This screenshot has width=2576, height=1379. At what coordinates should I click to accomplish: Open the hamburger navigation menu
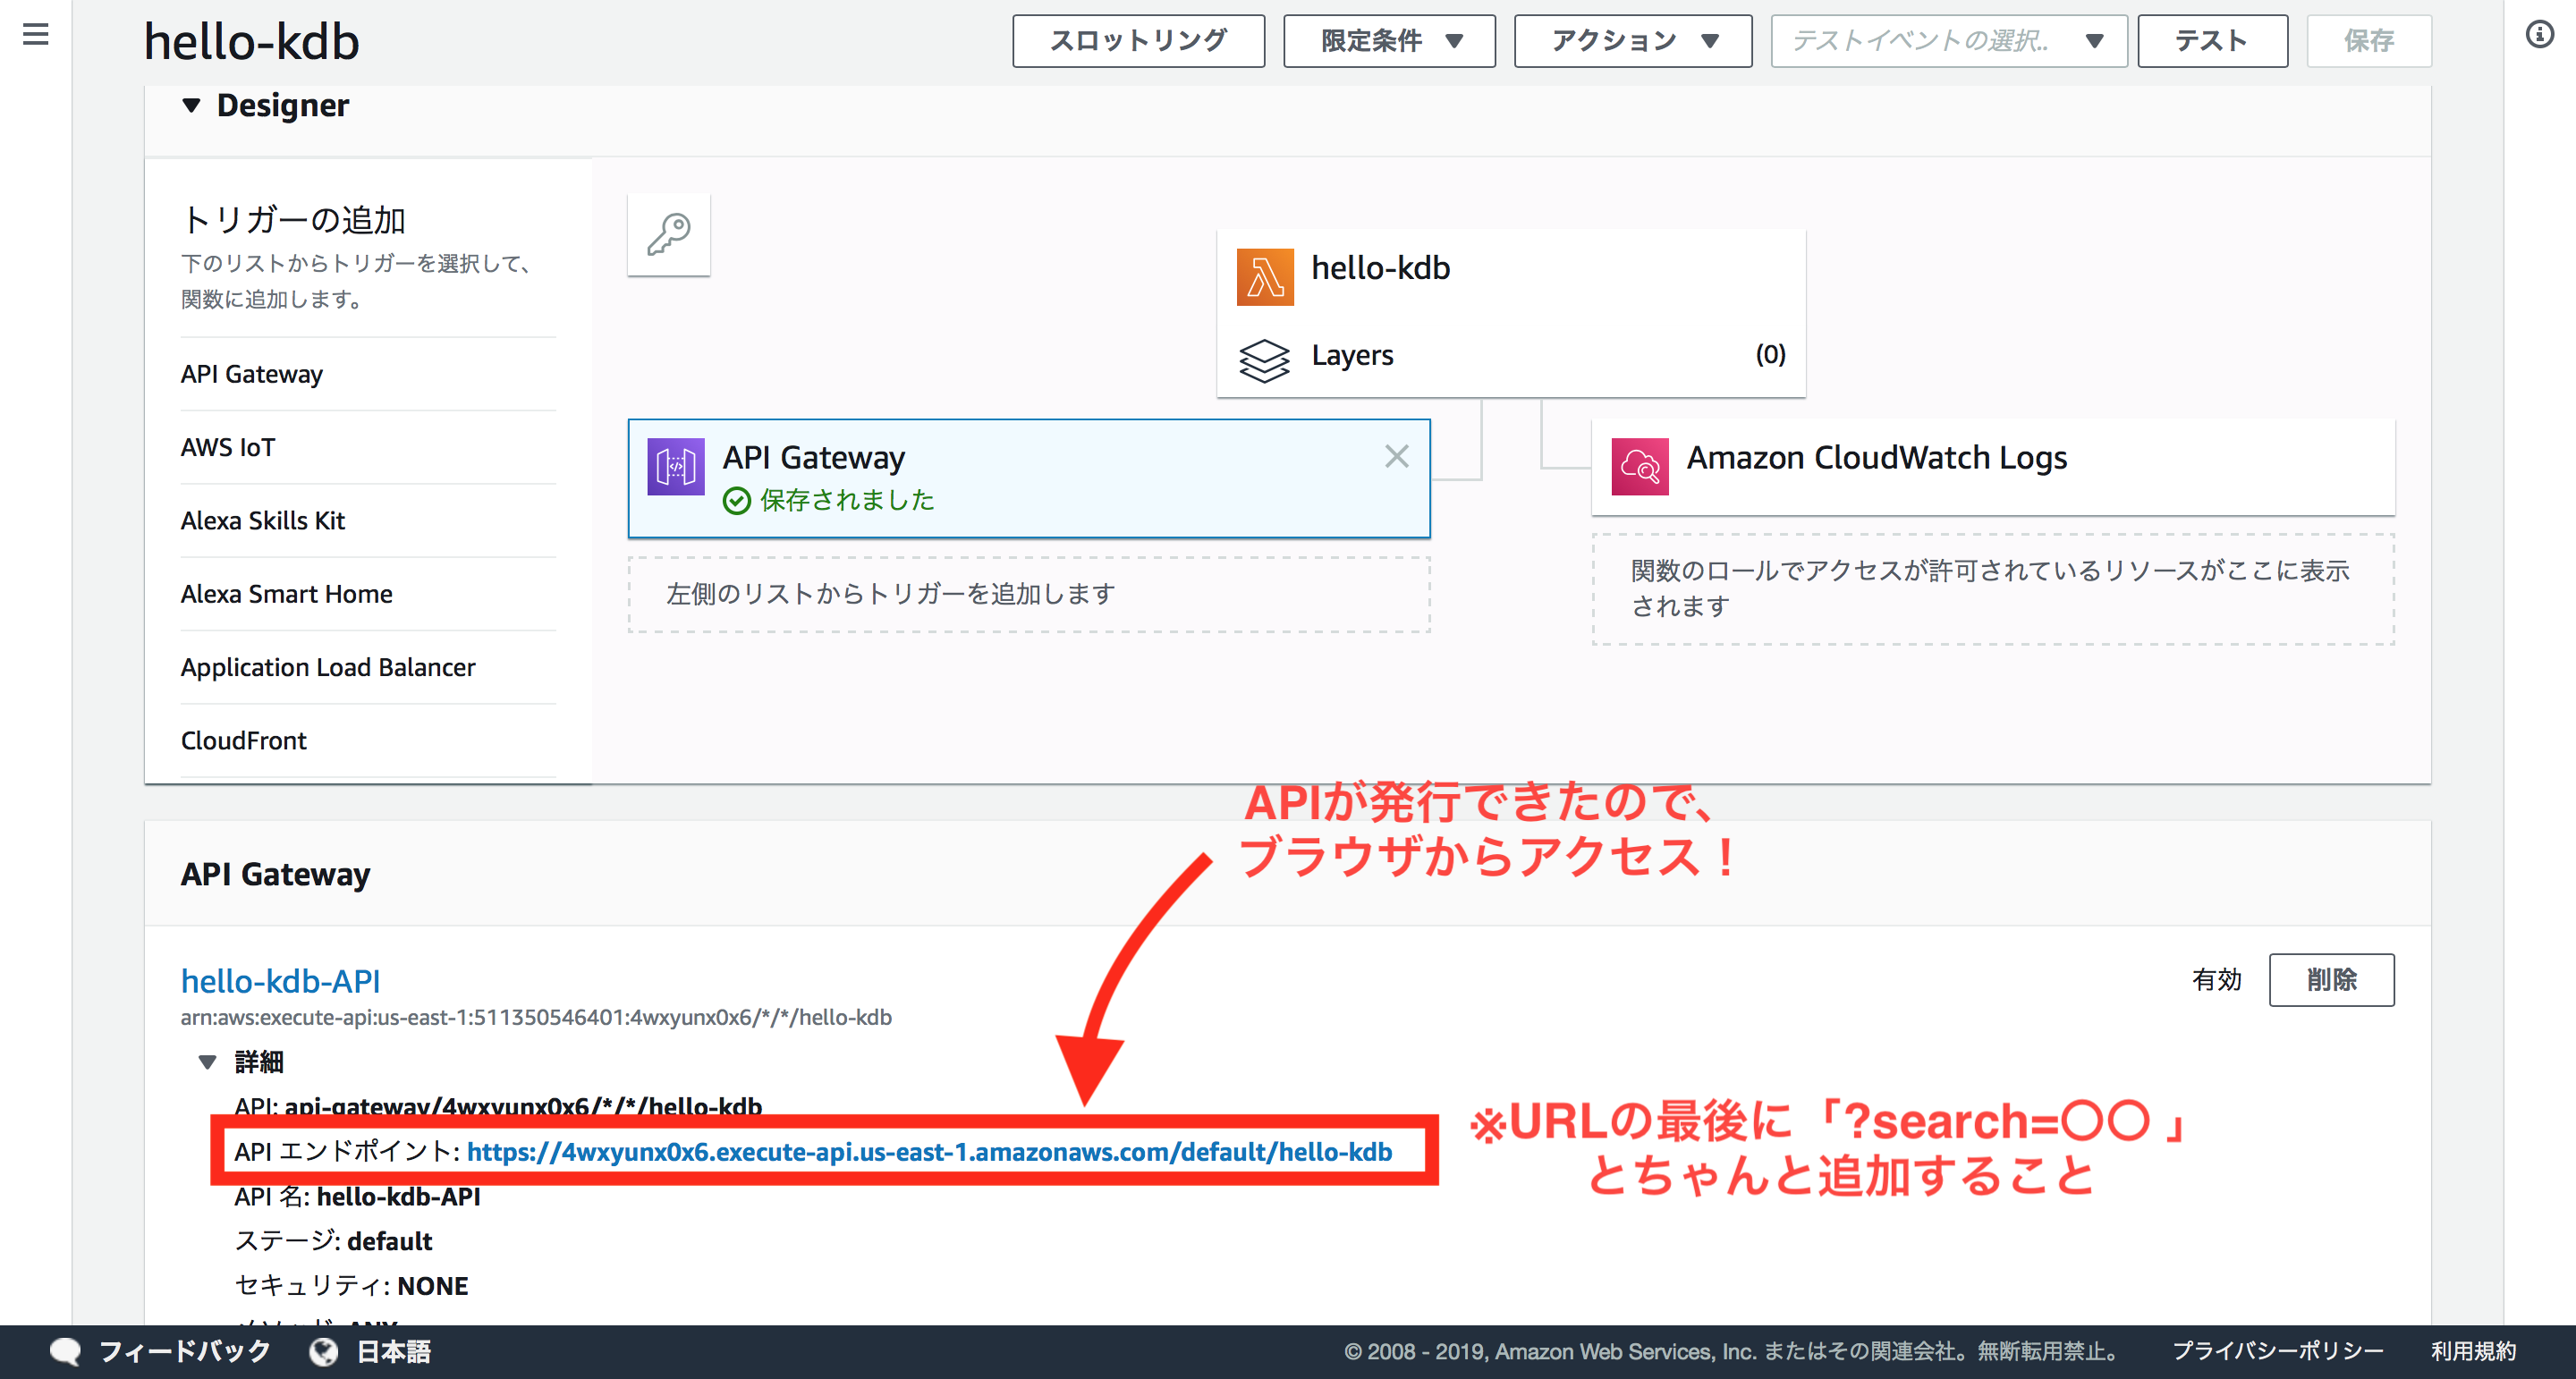coord(36,35)
